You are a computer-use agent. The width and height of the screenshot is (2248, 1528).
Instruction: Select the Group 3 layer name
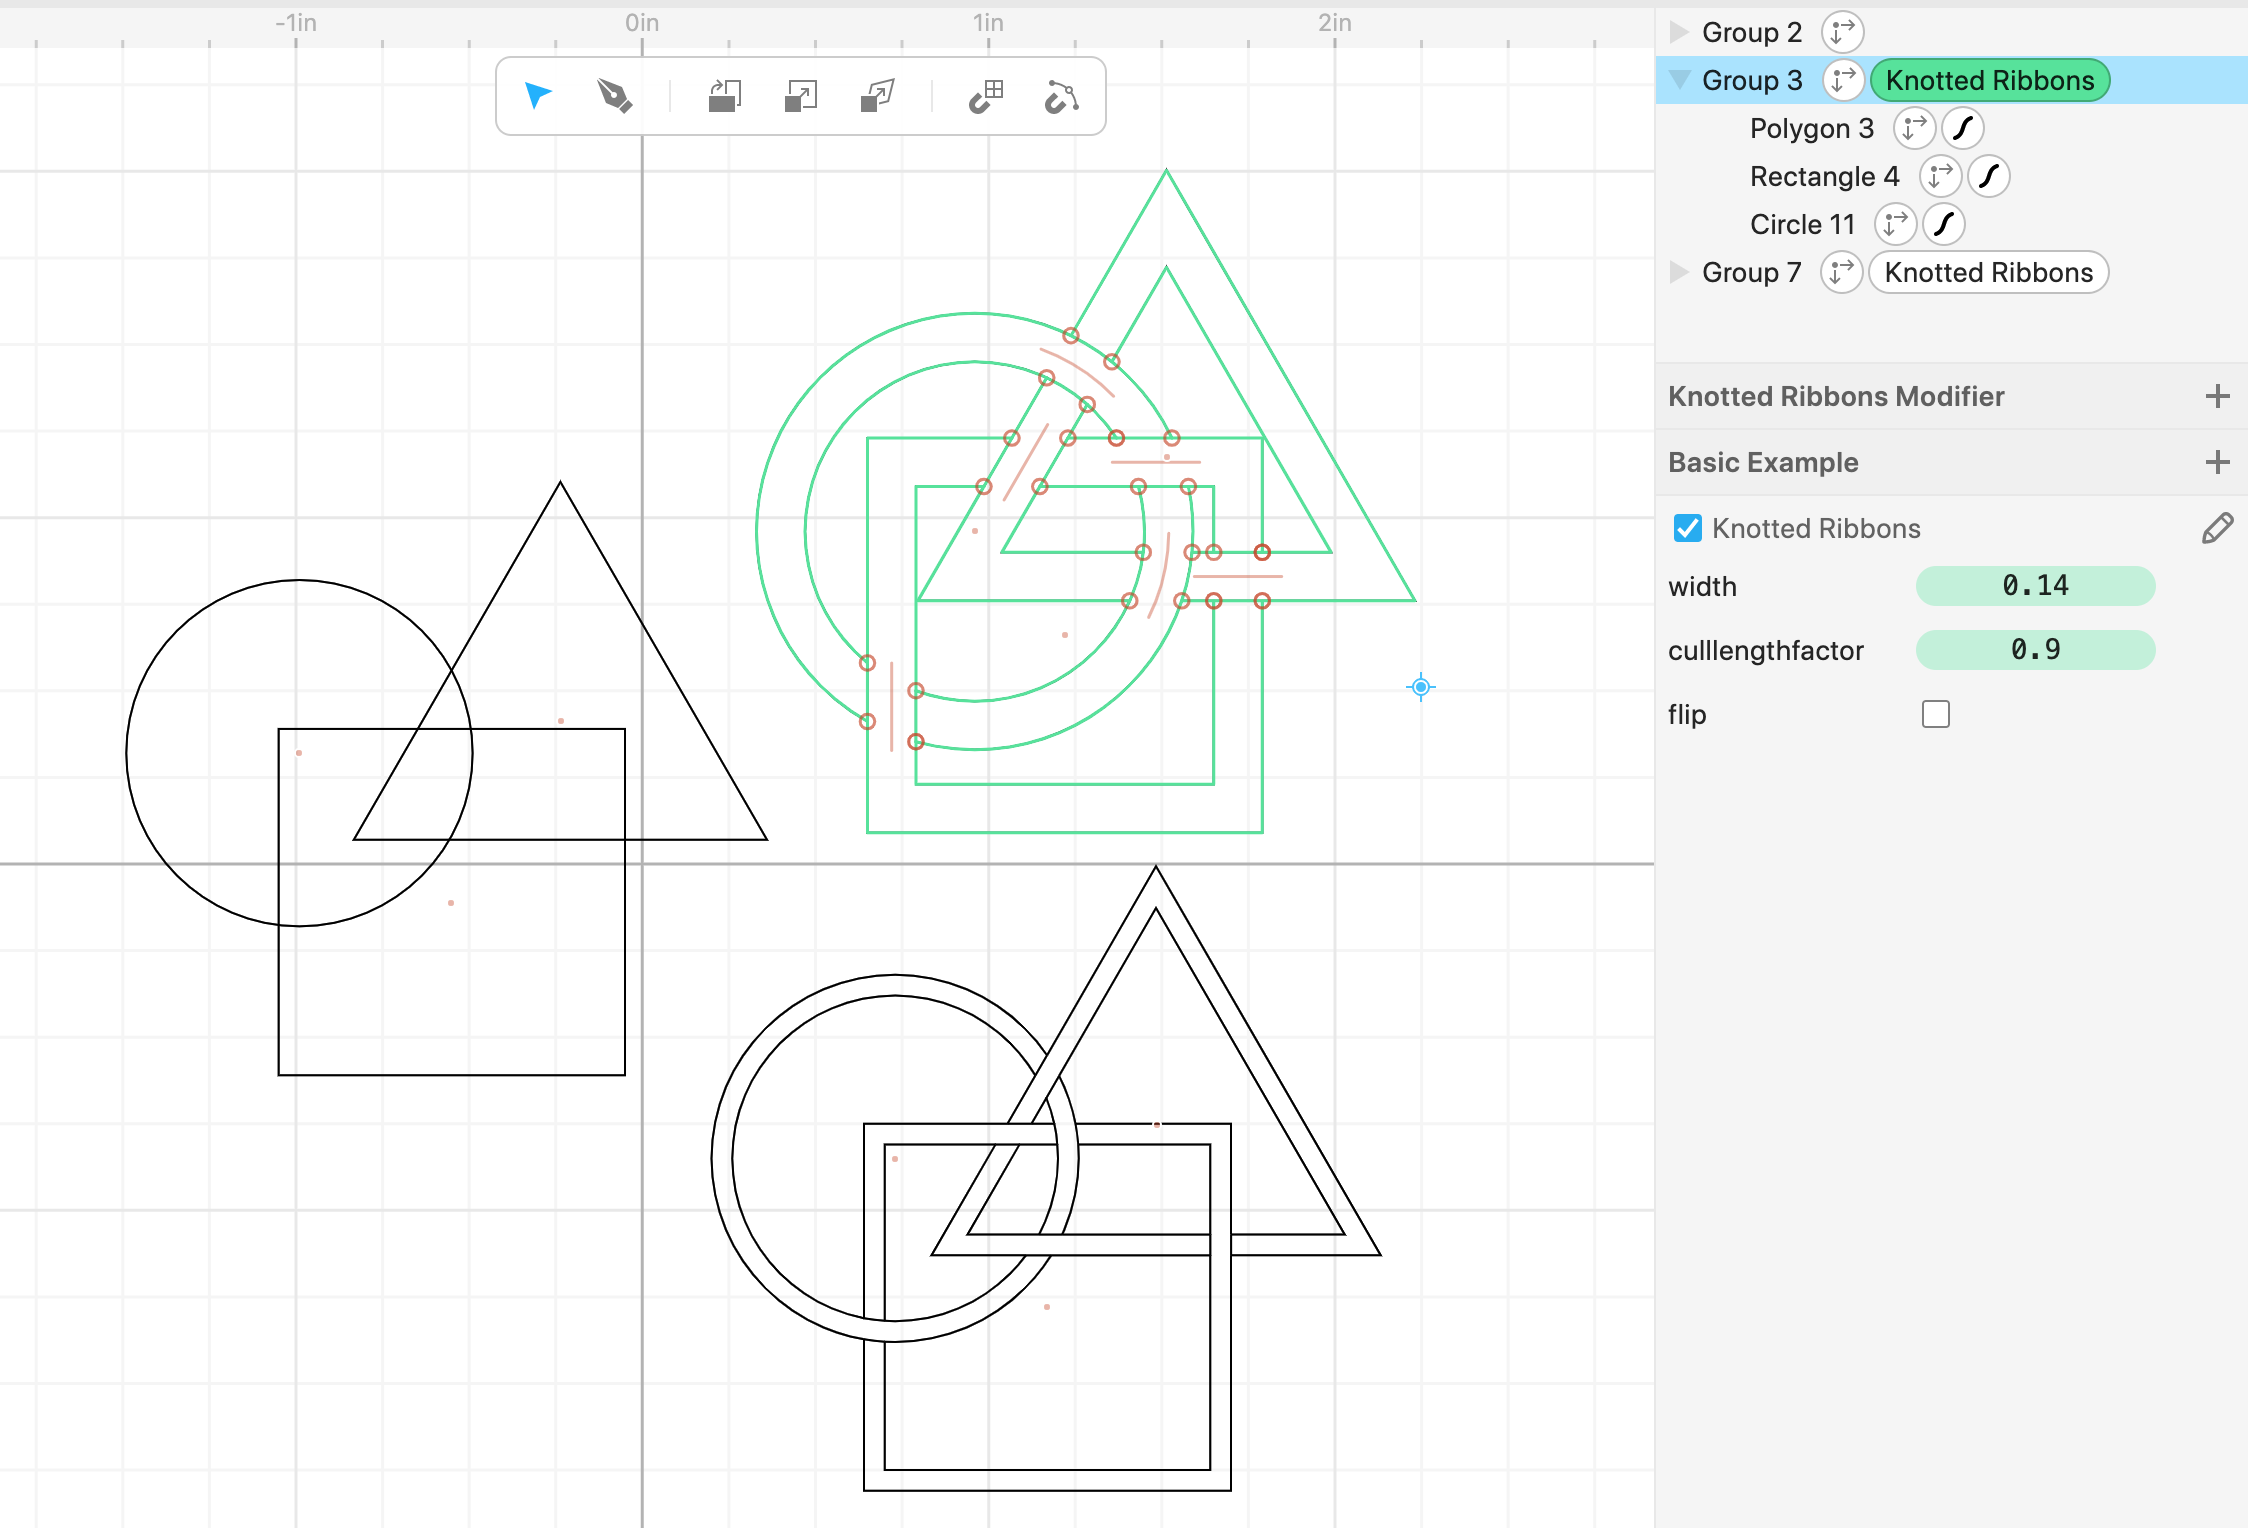click(1752, 80)
